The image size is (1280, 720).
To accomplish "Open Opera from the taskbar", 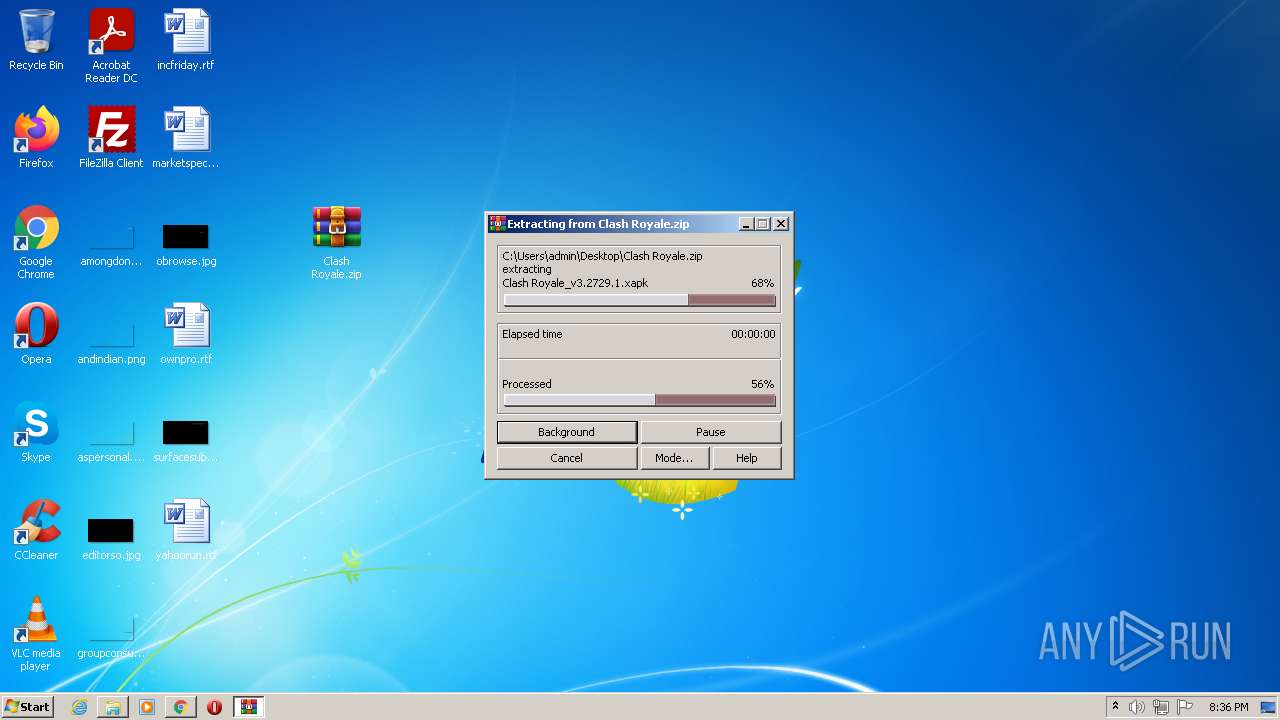I will point(214,707).
